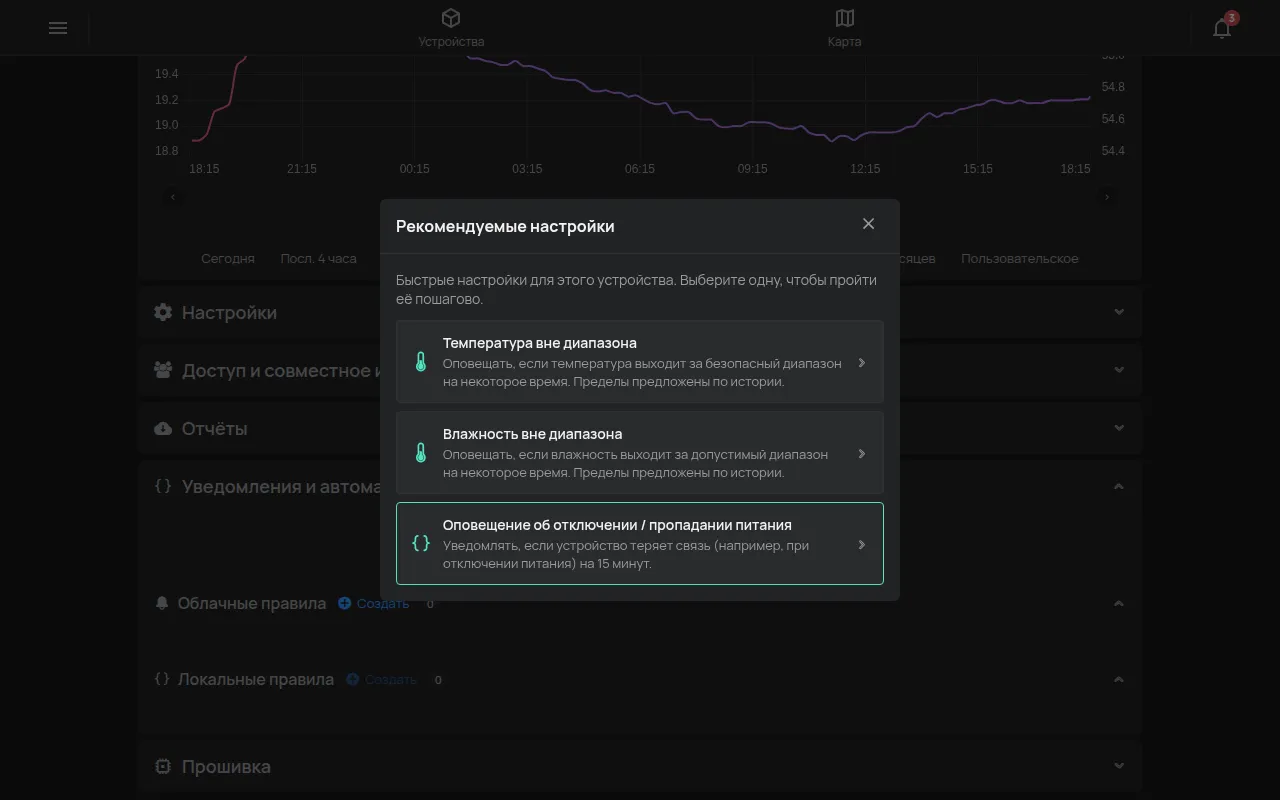Click the Прошивка chip icon
Screen dimensions: 1280x800
(x=163, y=766)
